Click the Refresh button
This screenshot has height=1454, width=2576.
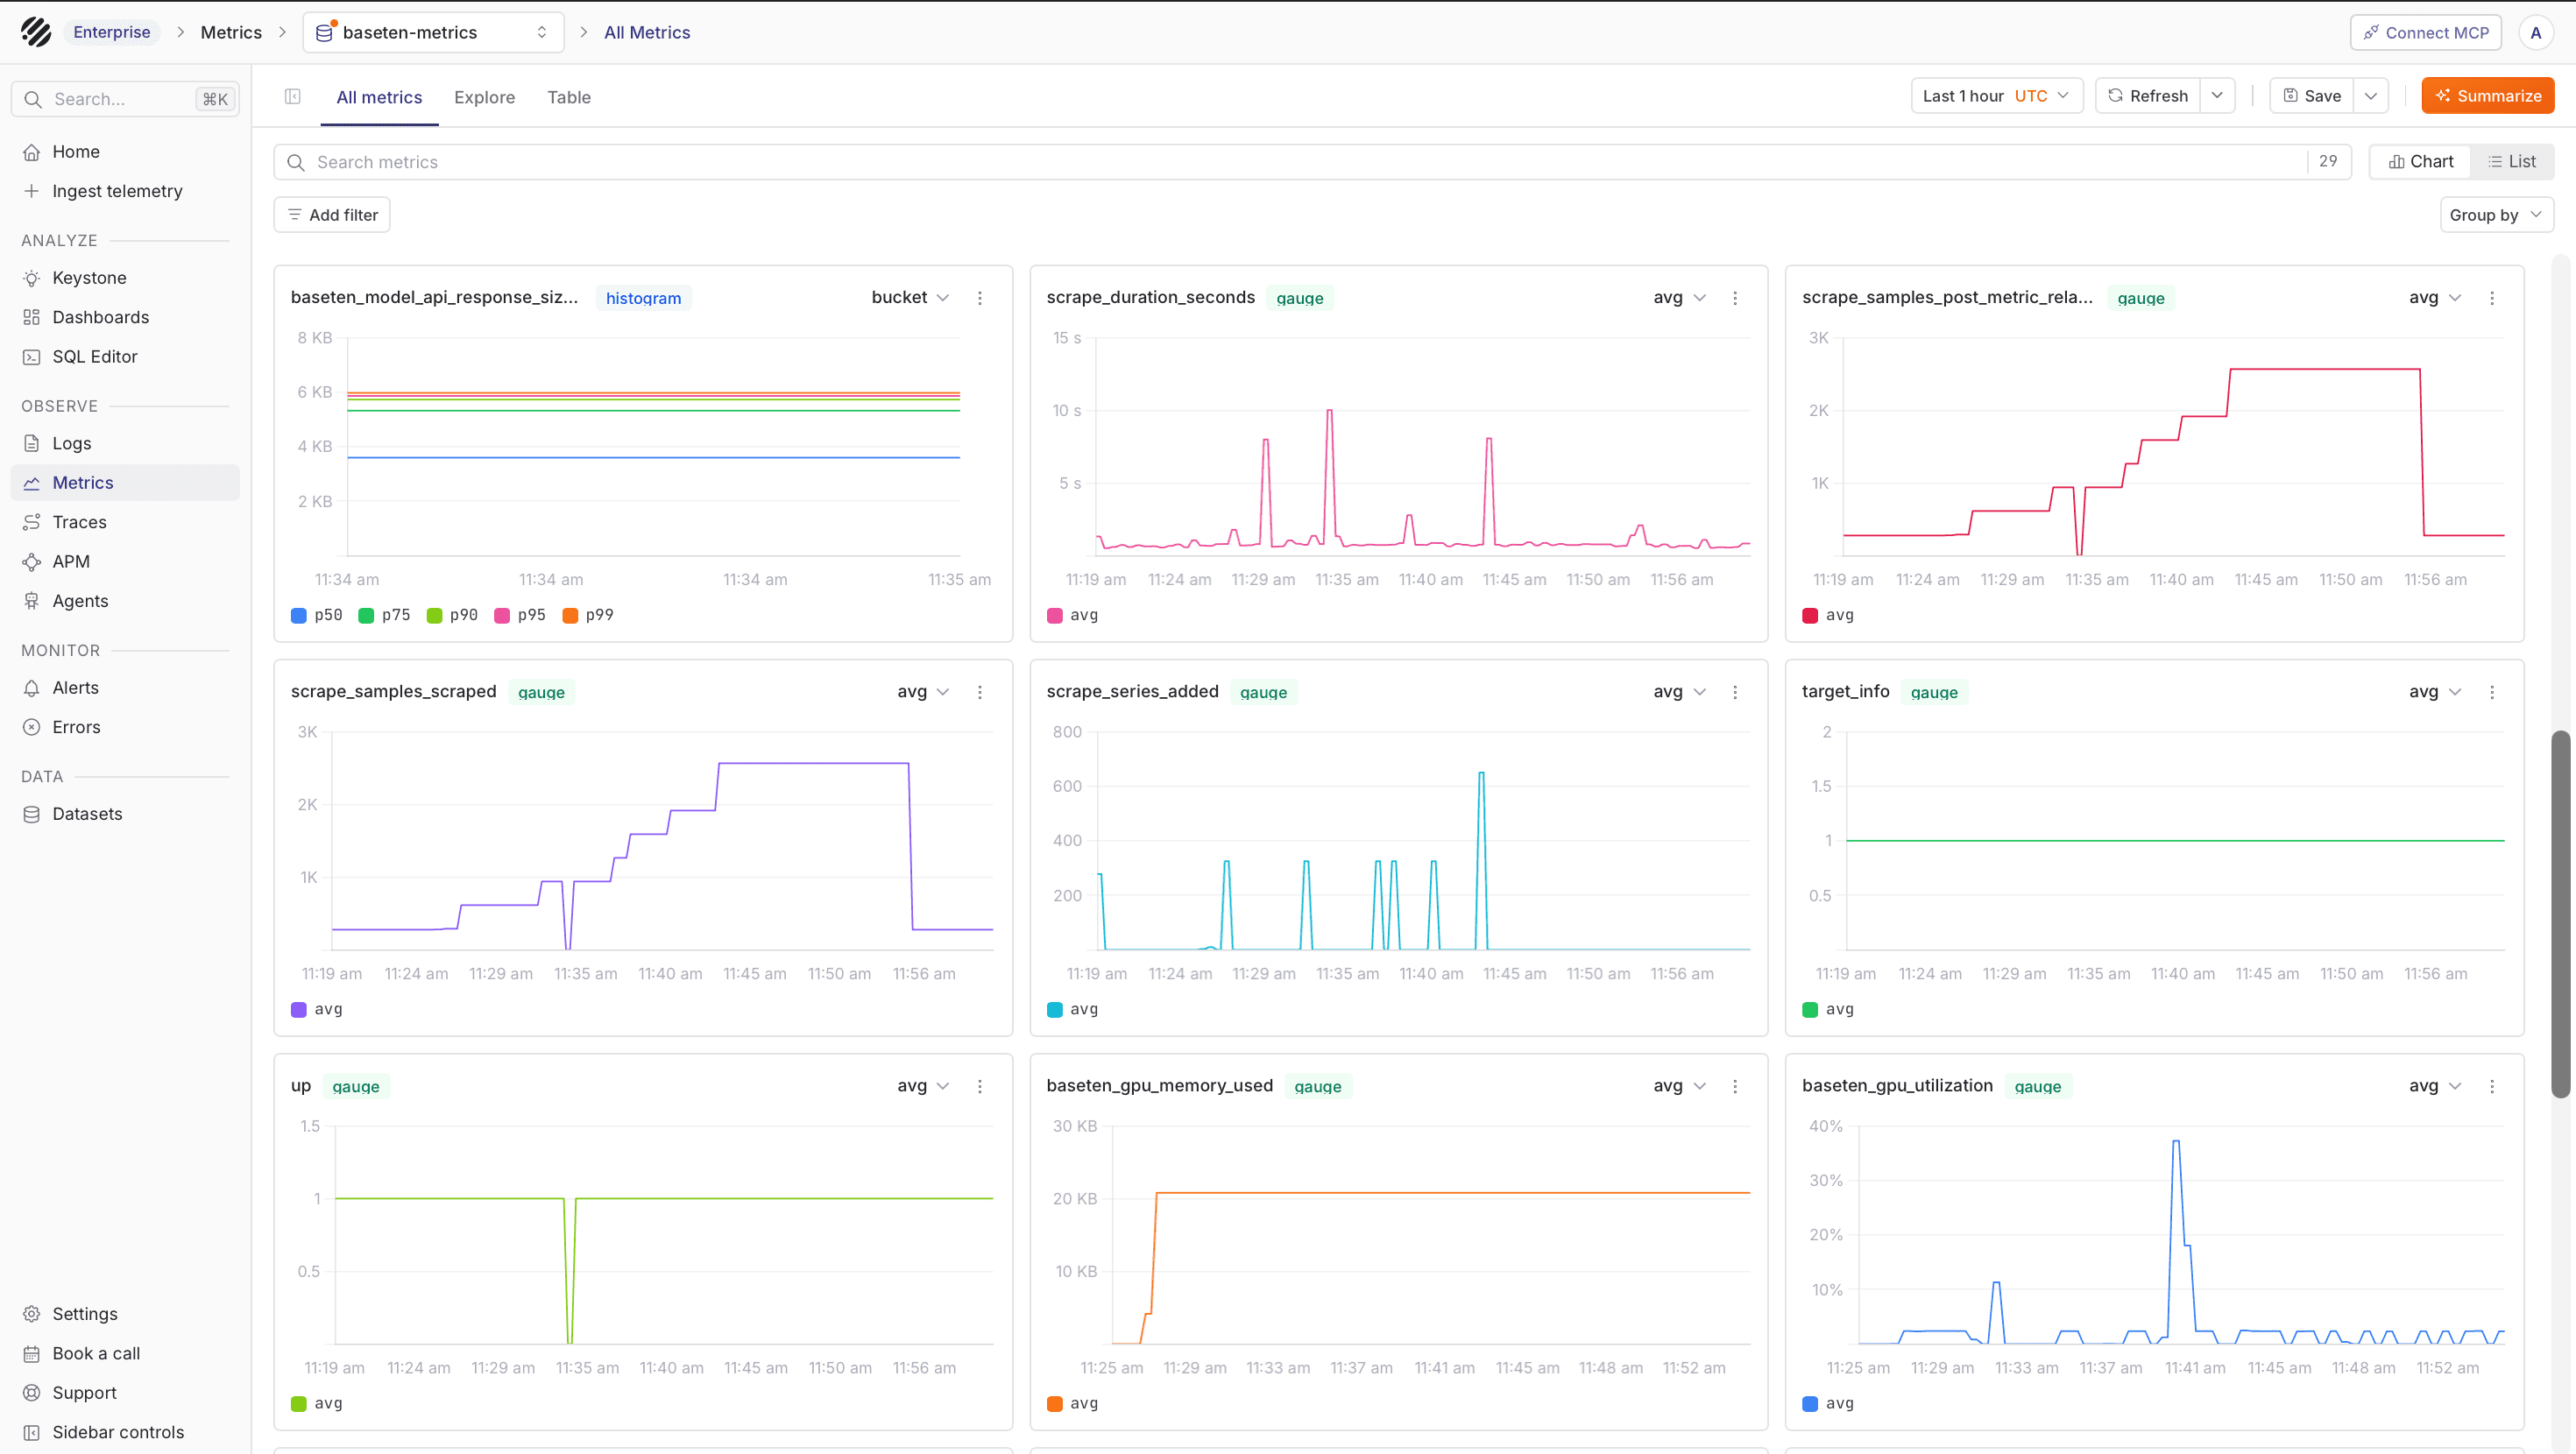click(2147, 96)
